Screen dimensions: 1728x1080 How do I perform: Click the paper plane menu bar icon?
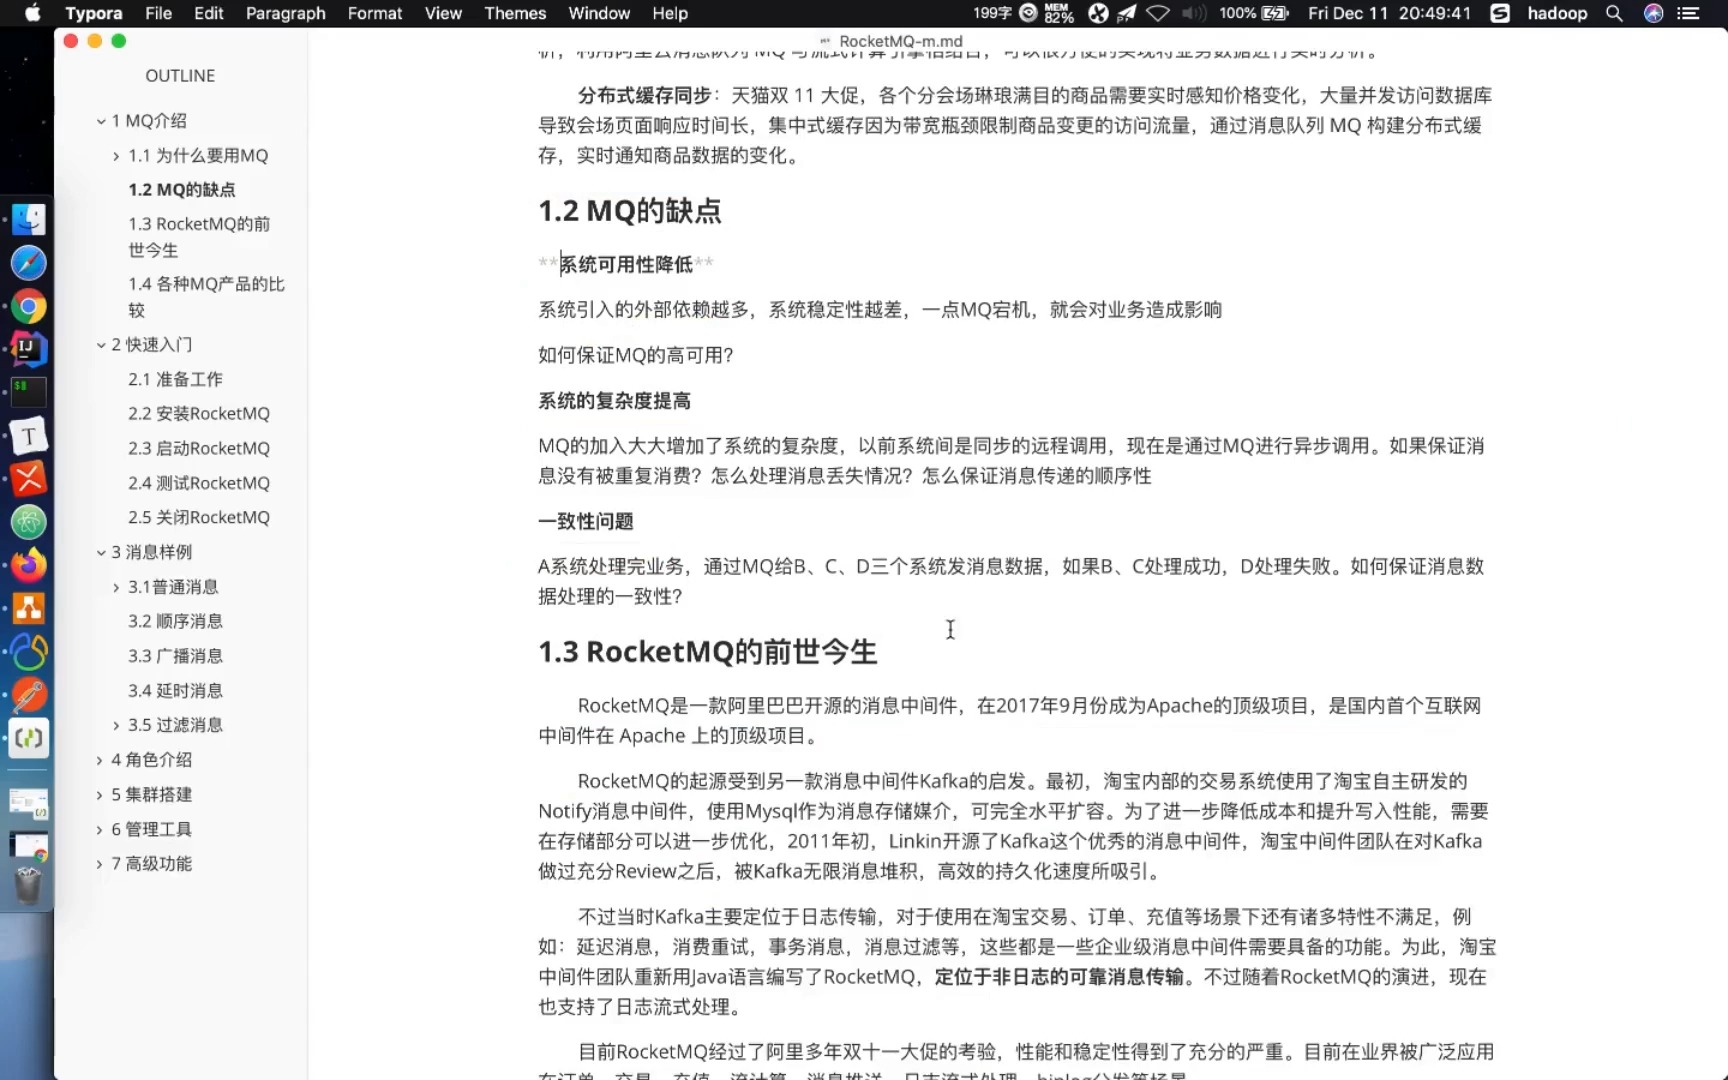(x=1127, y=13)
